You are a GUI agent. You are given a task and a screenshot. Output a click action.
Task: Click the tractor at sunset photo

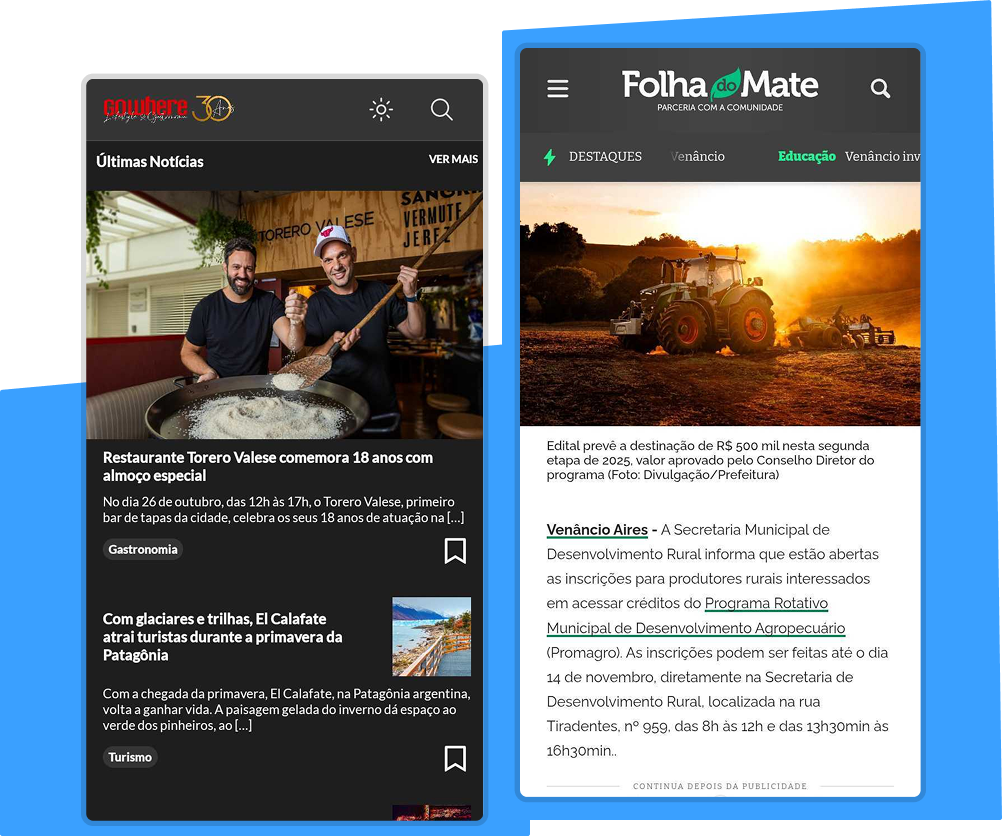click(x=720, y=304)
